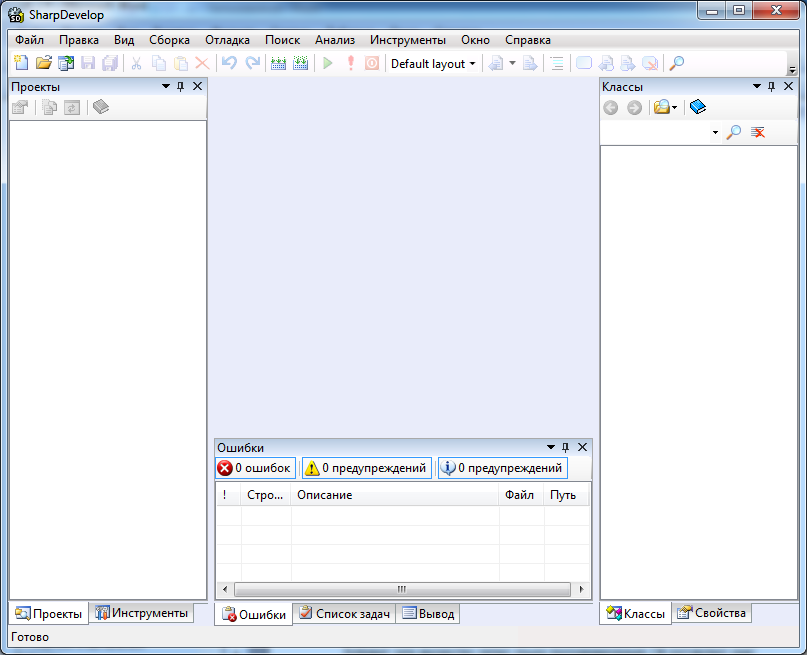
Task: Click the scroll left arrow in errors list
Action: tap(225, 590)
